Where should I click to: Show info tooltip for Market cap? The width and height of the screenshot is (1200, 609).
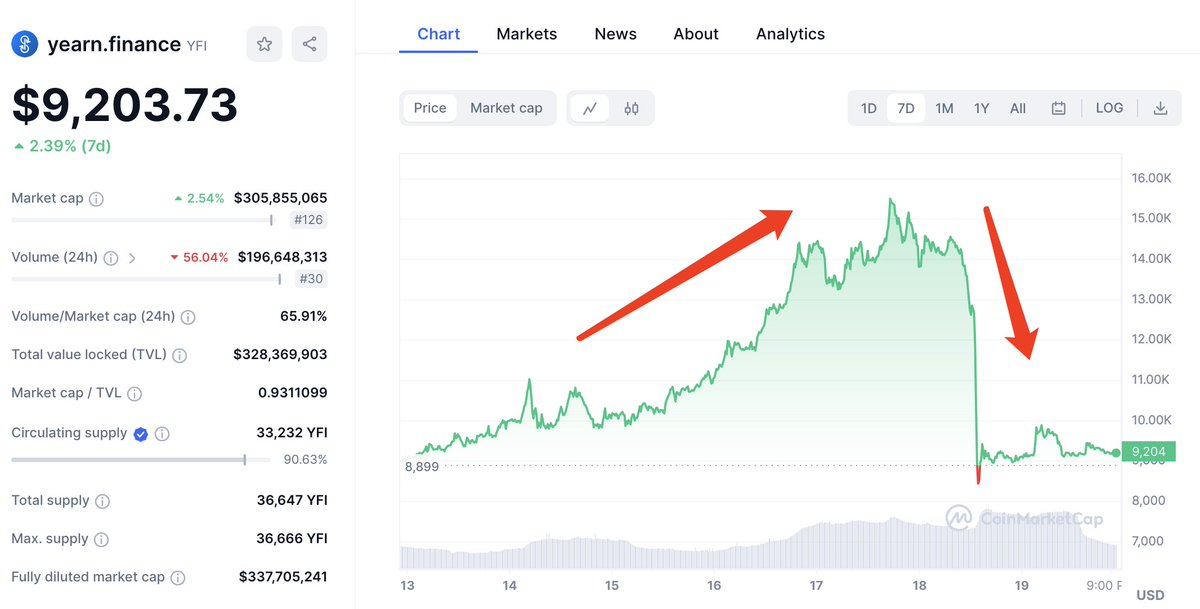pyautogui.click(x=96, y=199)
